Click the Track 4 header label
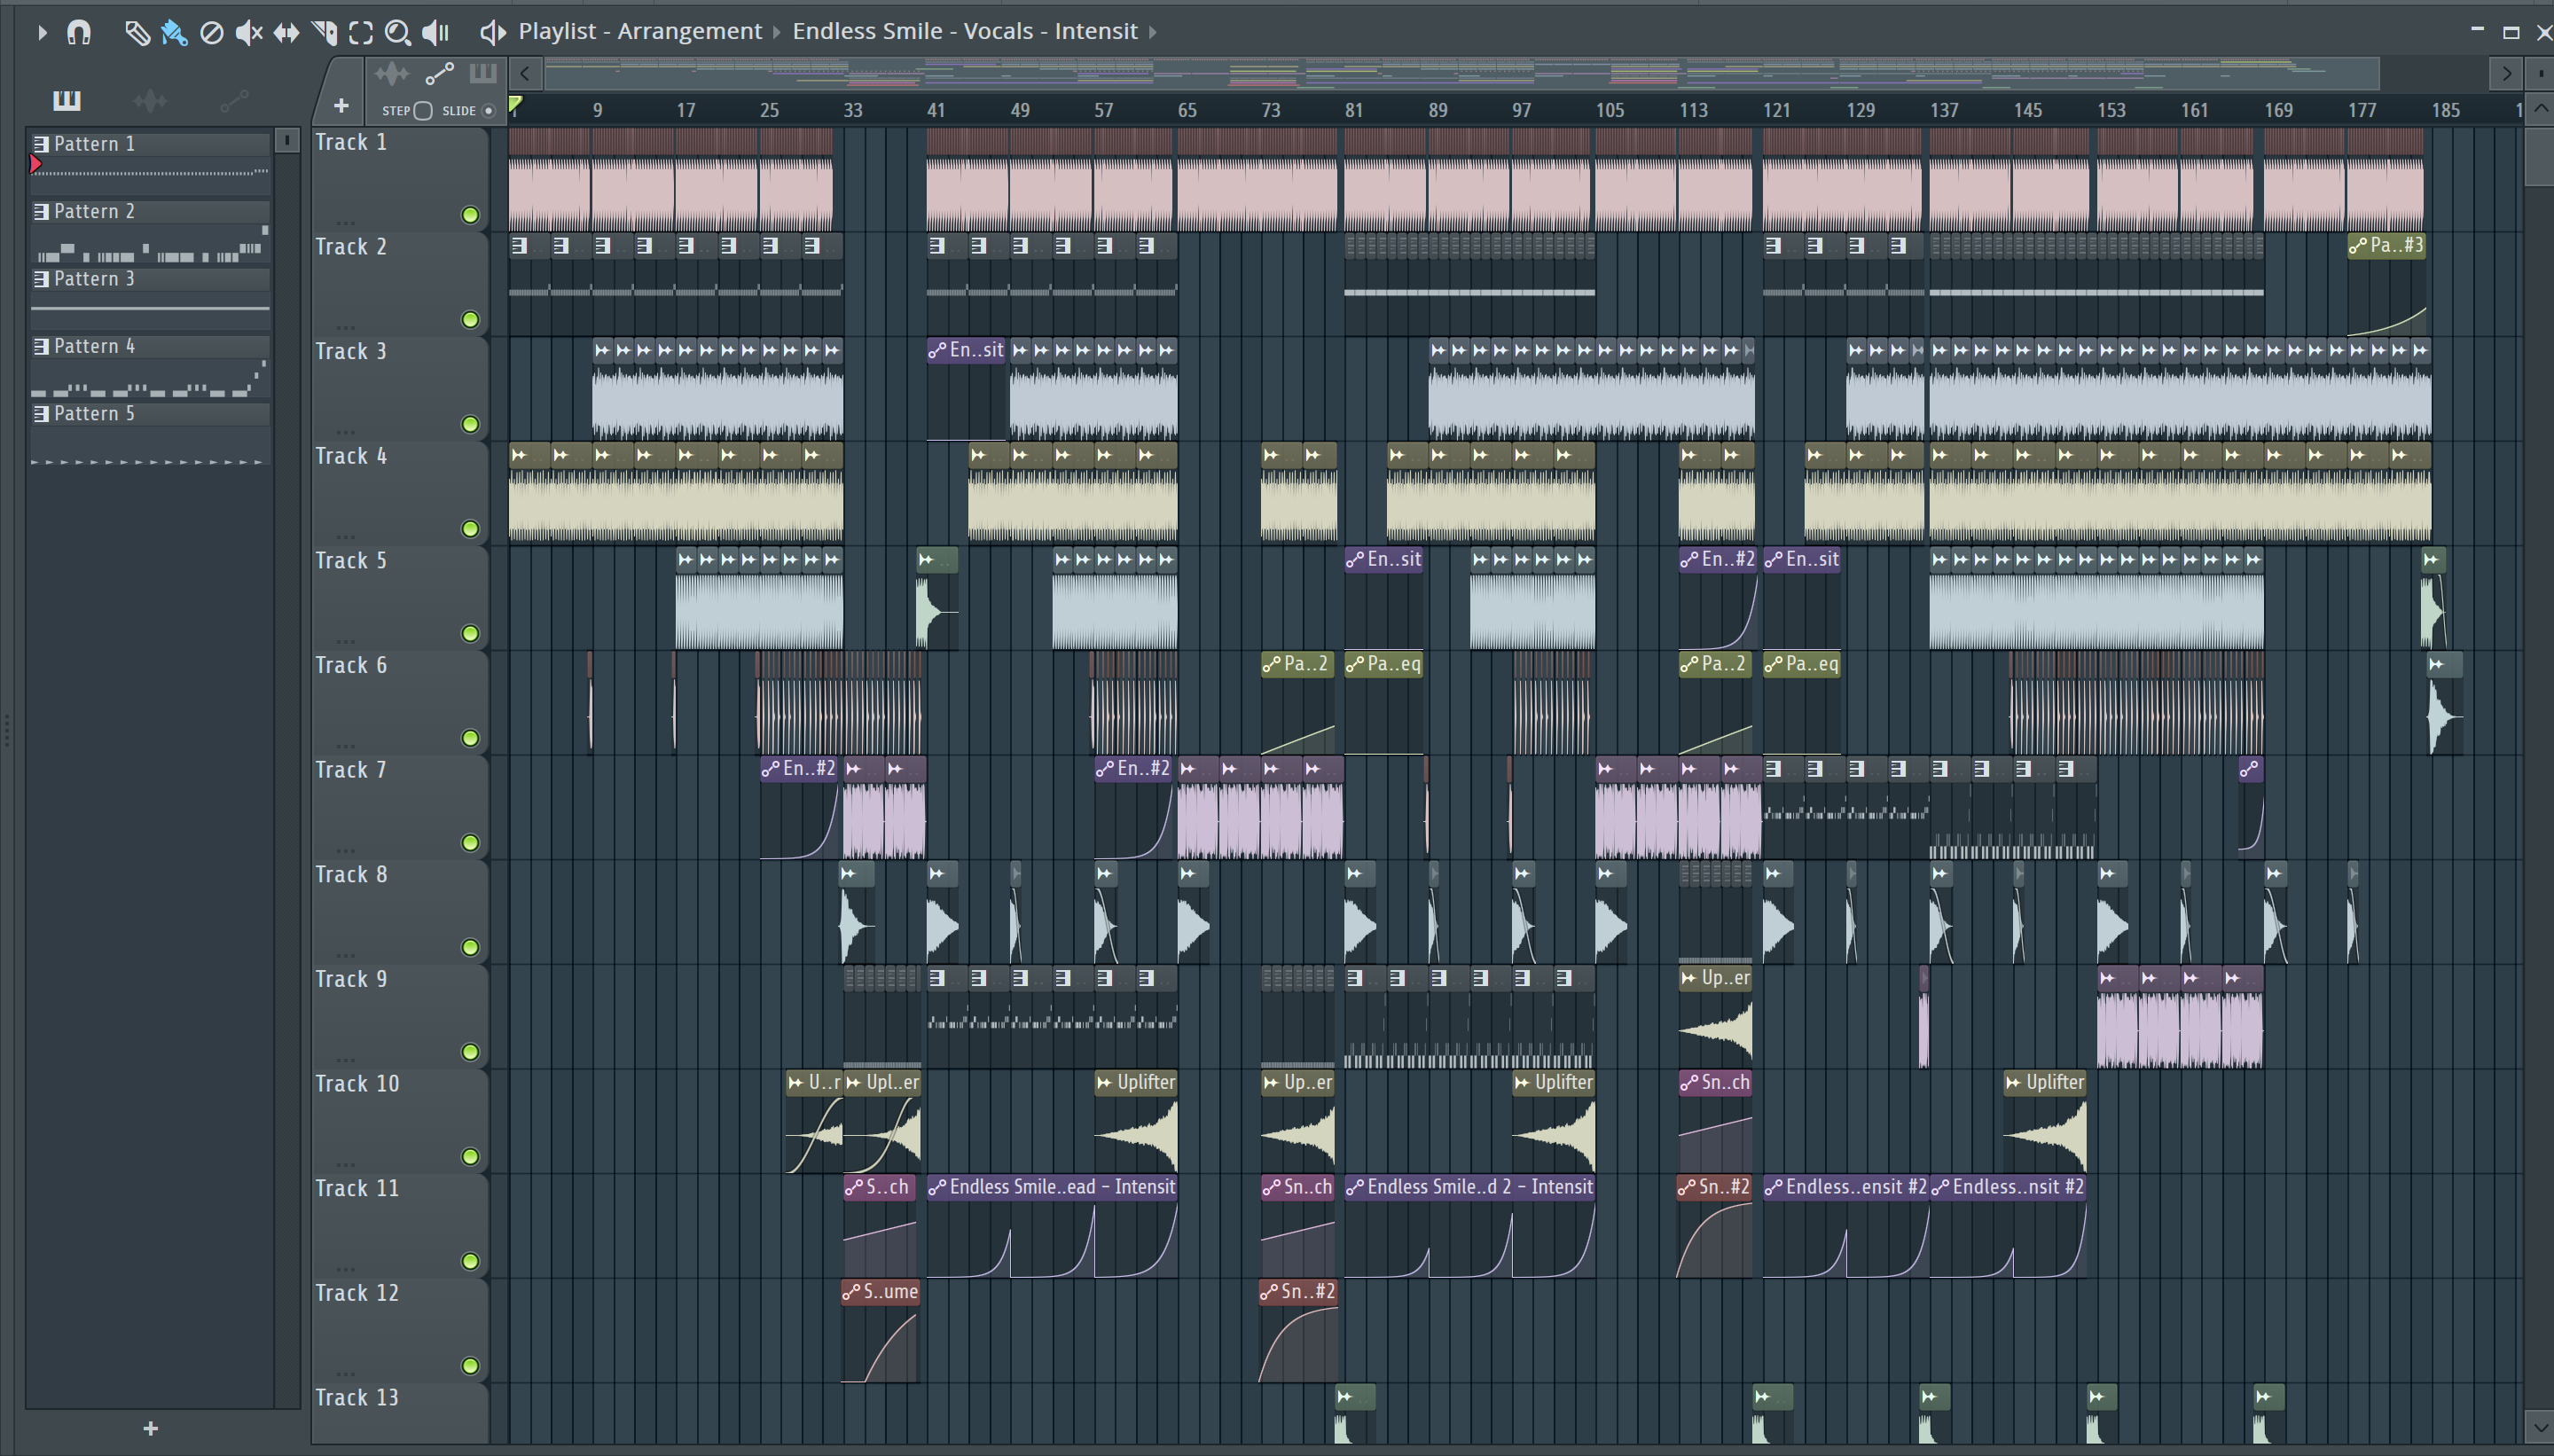 click(351, 456)
